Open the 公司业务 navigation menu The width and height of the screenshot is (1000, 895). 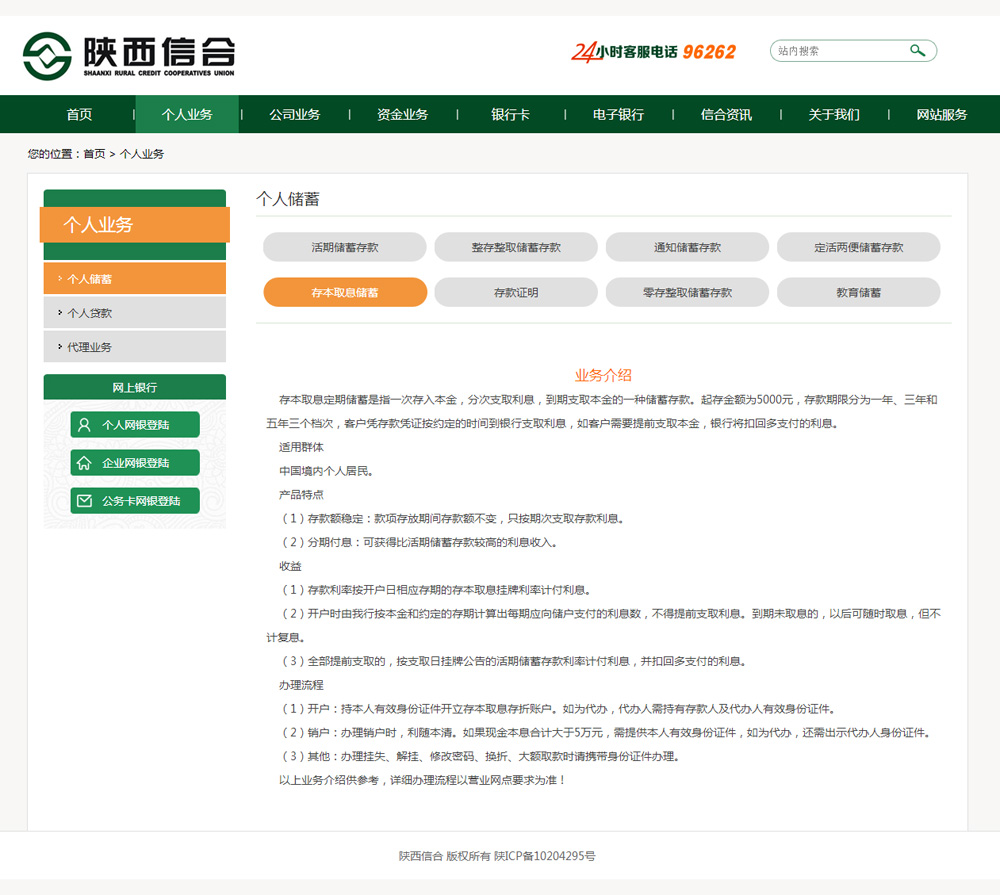point(294,115)
